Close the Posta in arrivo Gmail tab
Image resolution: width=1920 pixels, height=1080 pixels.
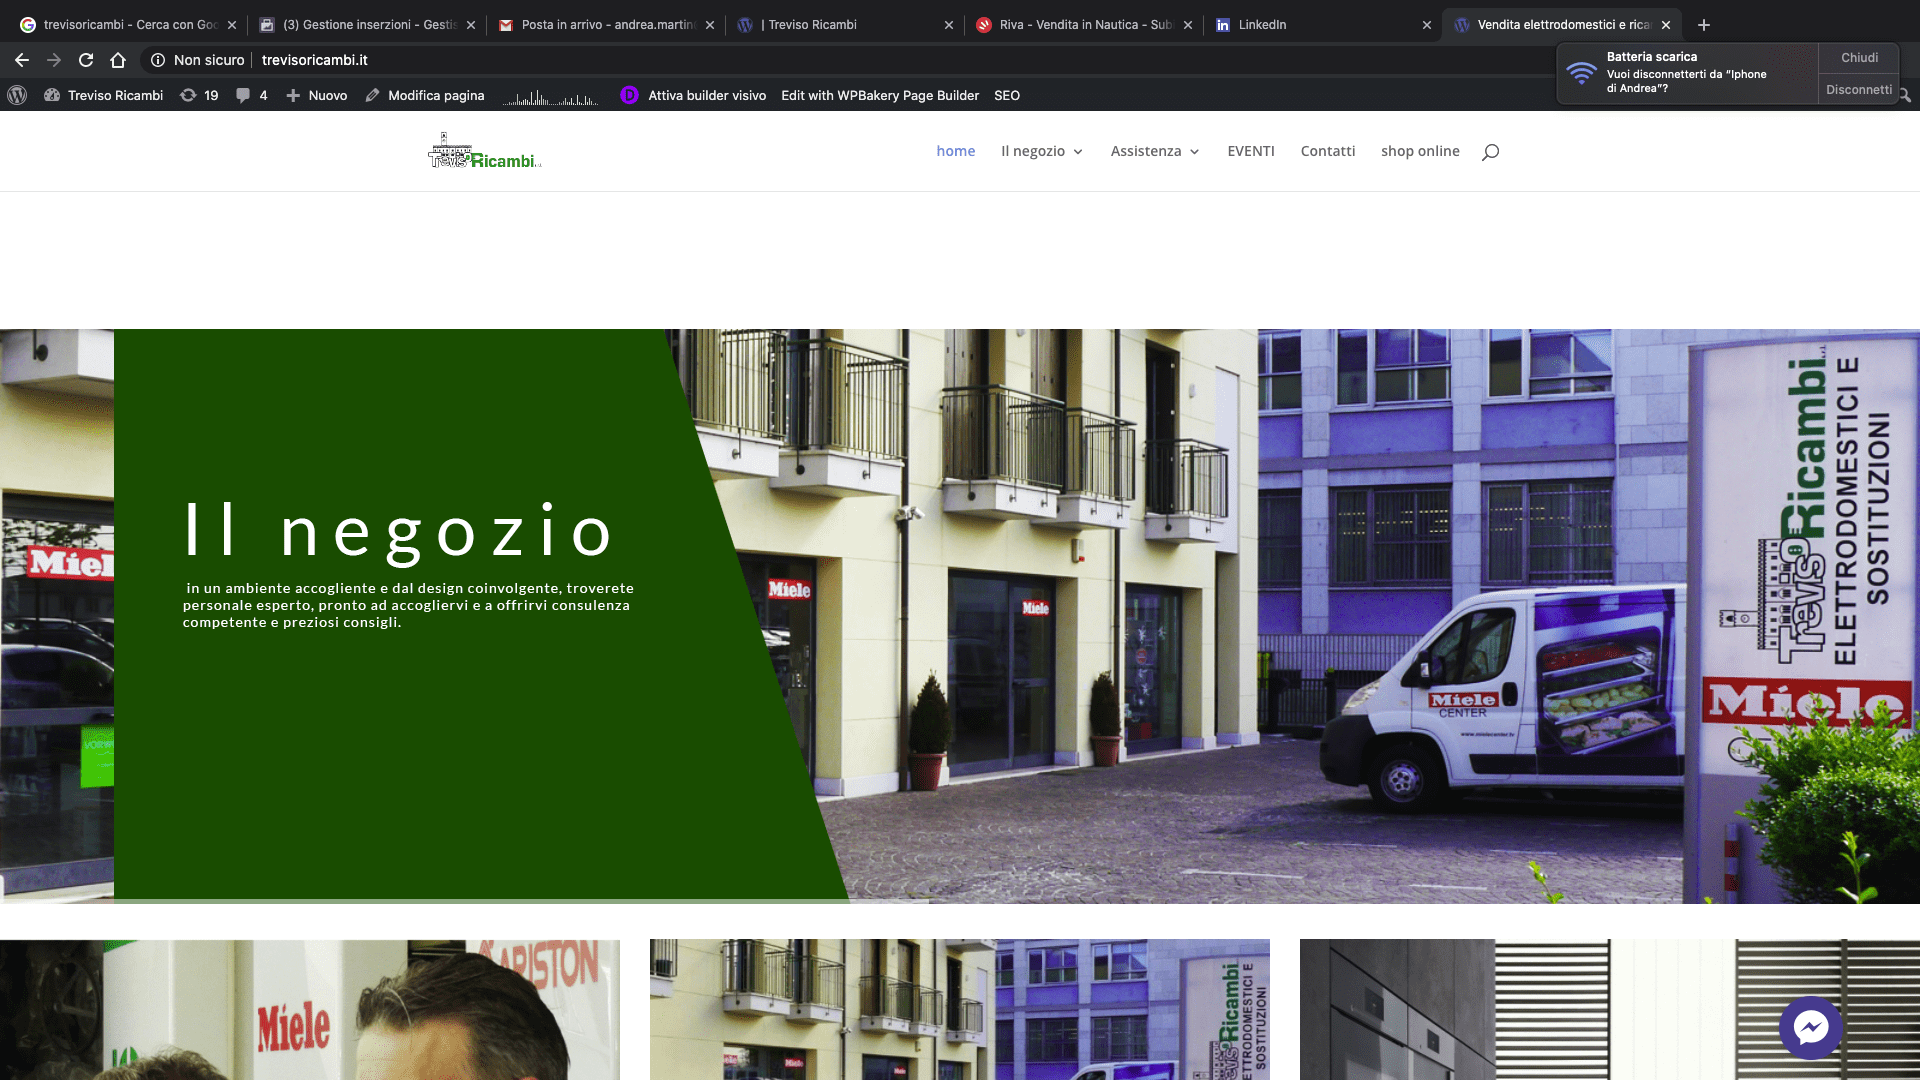[x=710, y=25]
